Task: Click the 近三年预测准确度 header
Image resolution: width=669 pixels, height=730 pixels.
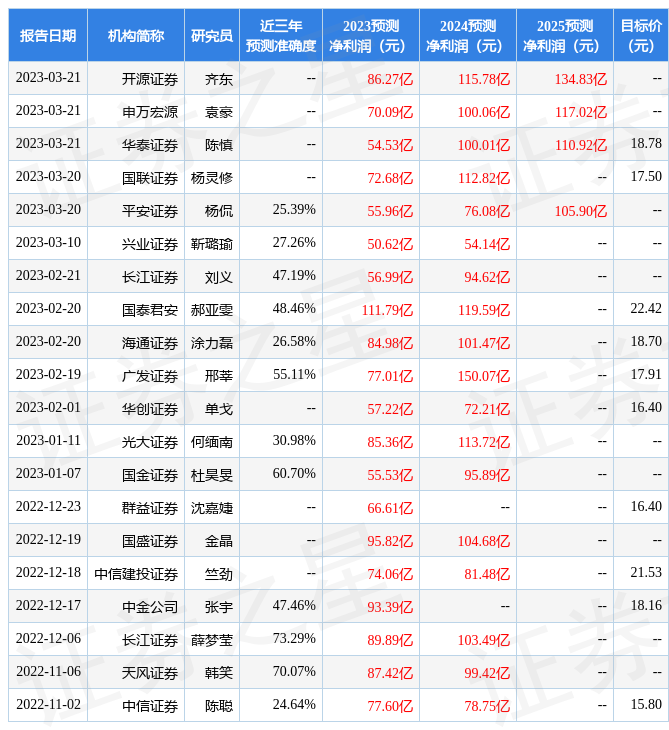Action: (x=281, y=35)
